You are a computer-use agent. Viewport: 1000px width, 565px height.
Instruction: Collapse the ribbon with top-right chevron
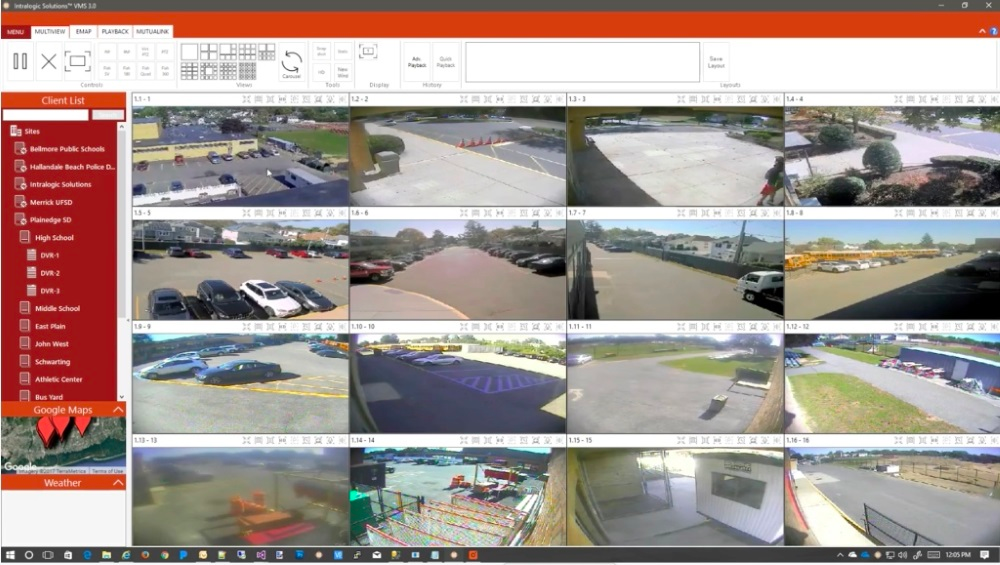click(982, 31)
